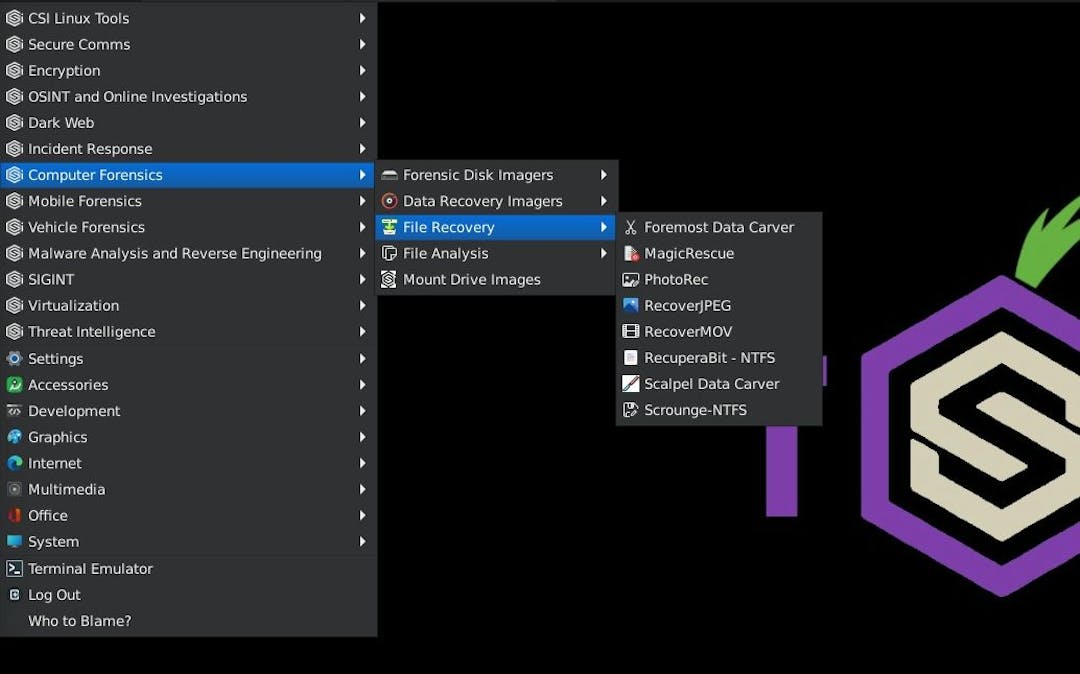
Task: Click the scissors icon beside Foremost Data Carver
Action: [630, 228]
